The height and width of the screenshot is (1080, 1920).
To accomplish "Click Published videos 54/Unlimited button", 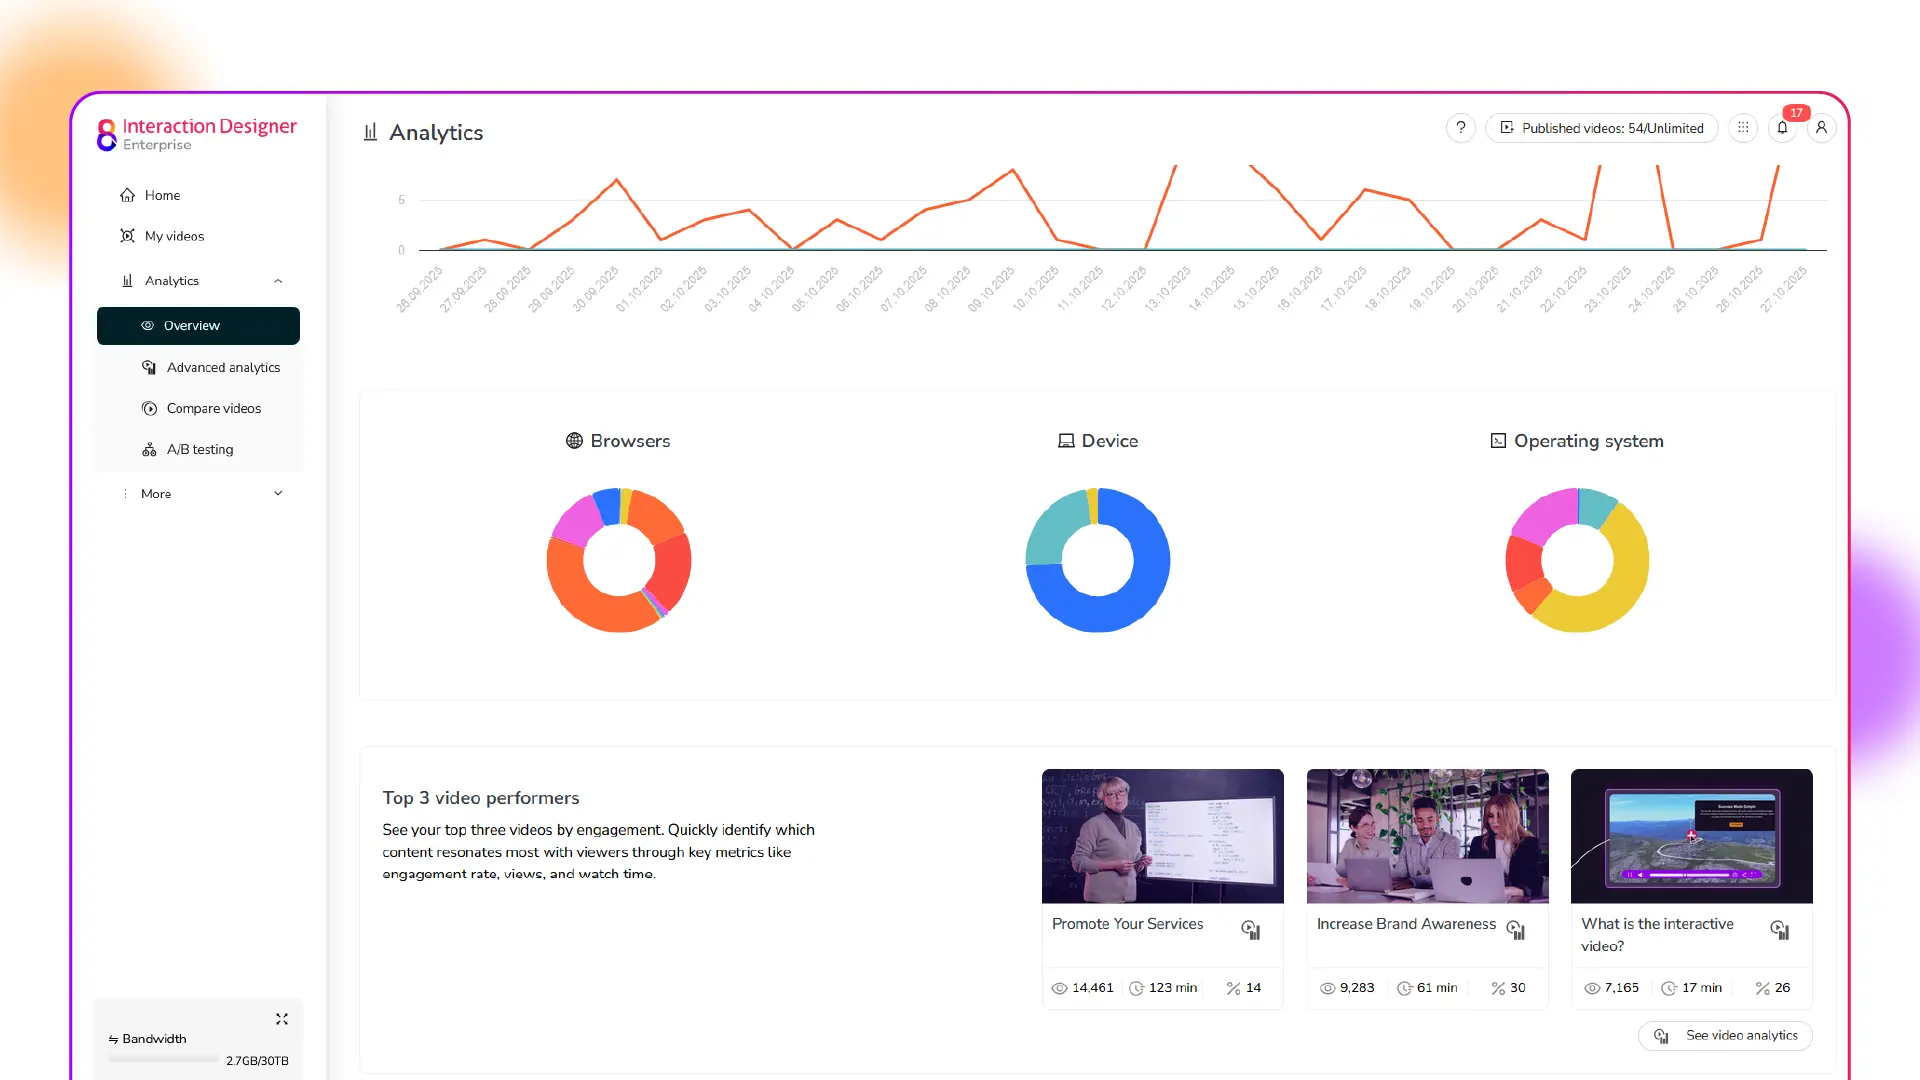I will tap(1601, 128).
